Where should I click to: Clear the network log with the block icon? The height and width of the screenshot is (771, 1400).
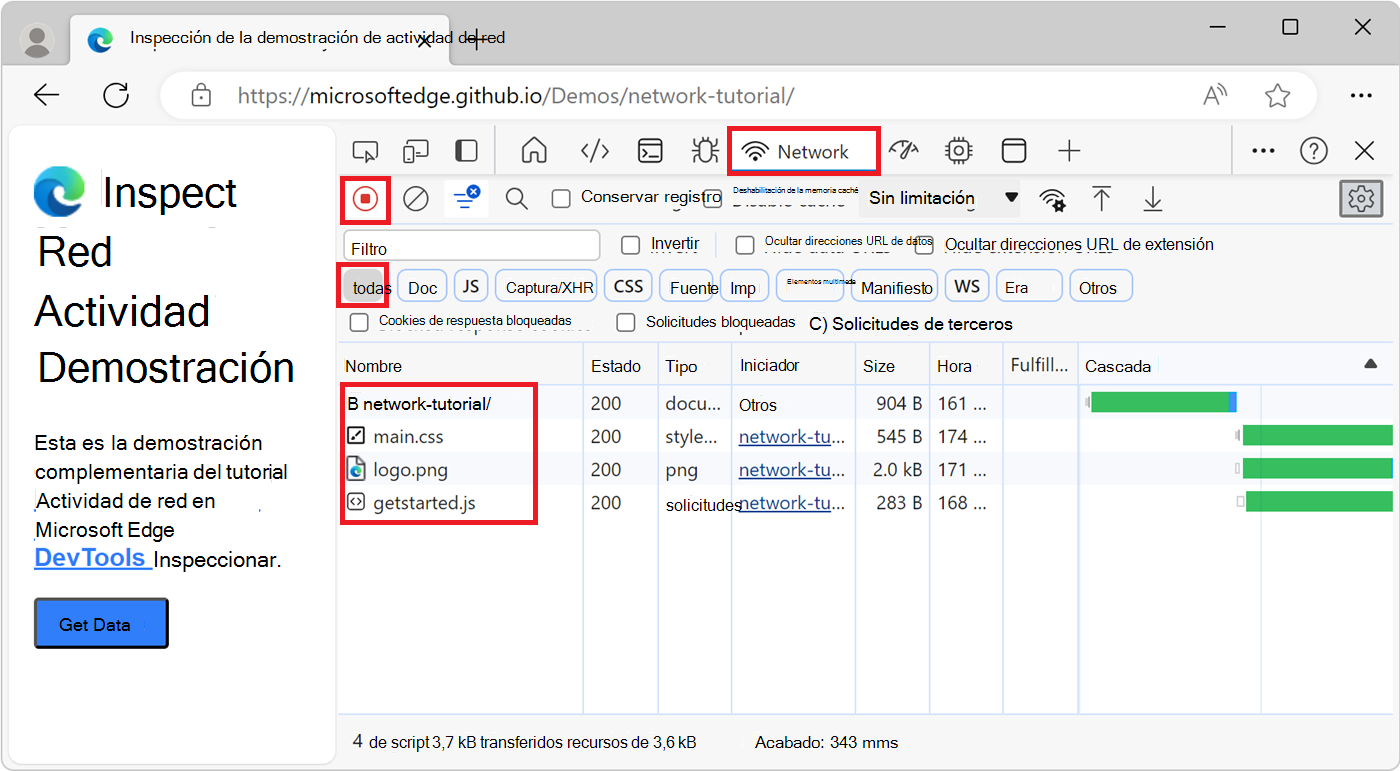[x=416, y=198]
